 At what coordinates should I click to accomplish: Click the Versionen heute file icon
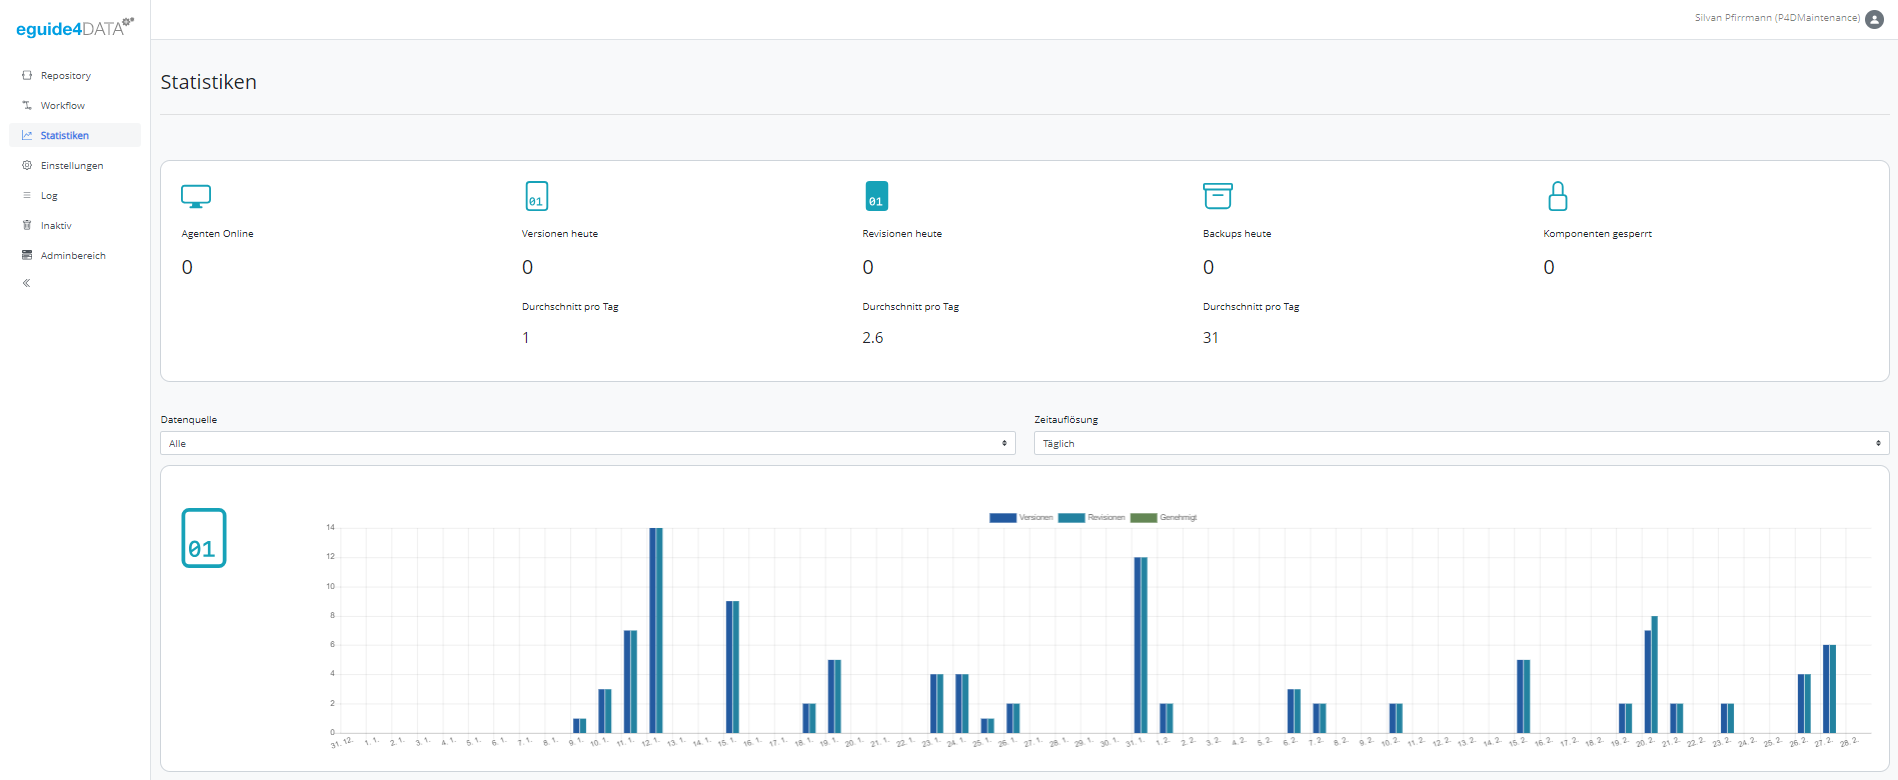coord(537,196)
